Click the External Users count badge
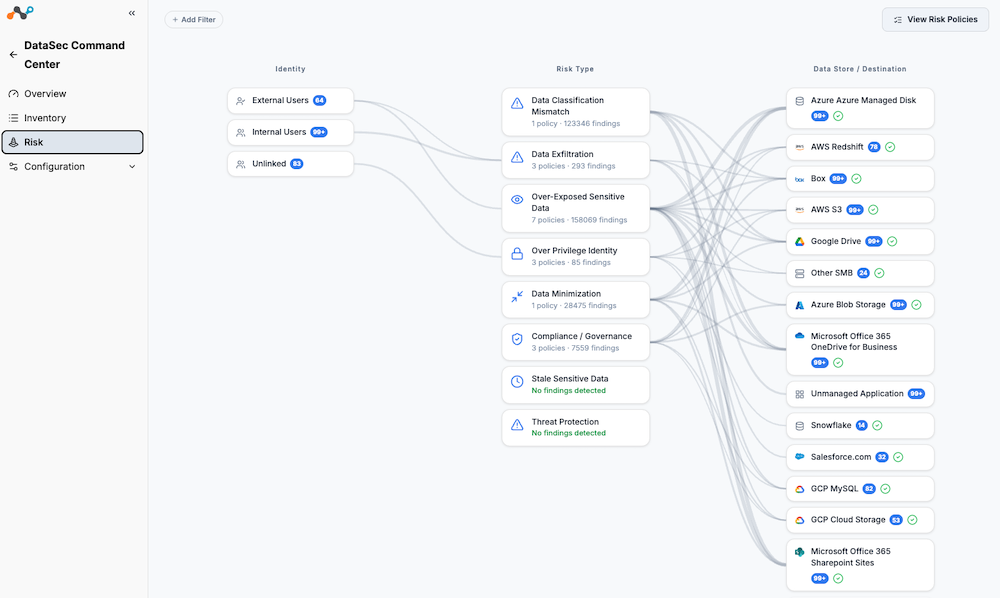The width and height of the screenshot is (1000, 598). click(320, 101)
